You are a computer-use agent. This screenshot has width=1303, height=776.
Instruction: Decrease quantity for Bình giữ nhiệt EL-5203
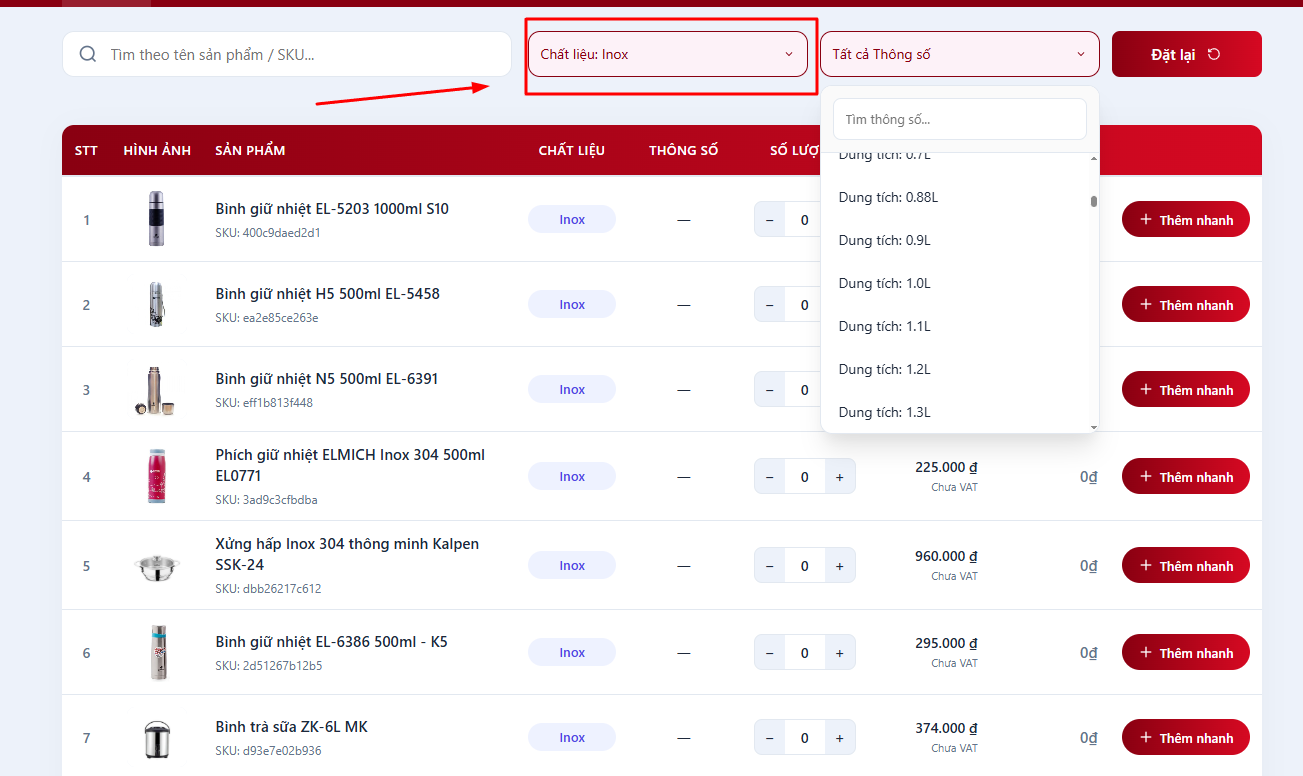tap(769, 220)
